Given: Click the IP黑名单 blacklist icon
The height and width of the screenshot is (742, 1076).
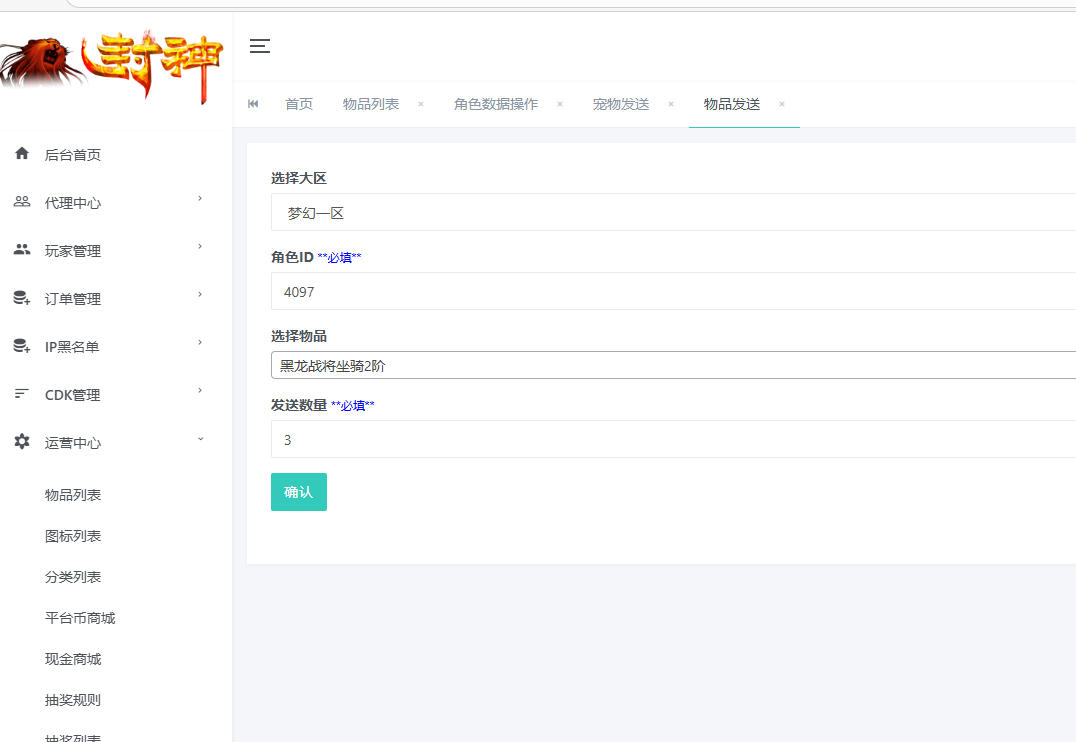Looking at the screenshot, I should coord(22,346).
